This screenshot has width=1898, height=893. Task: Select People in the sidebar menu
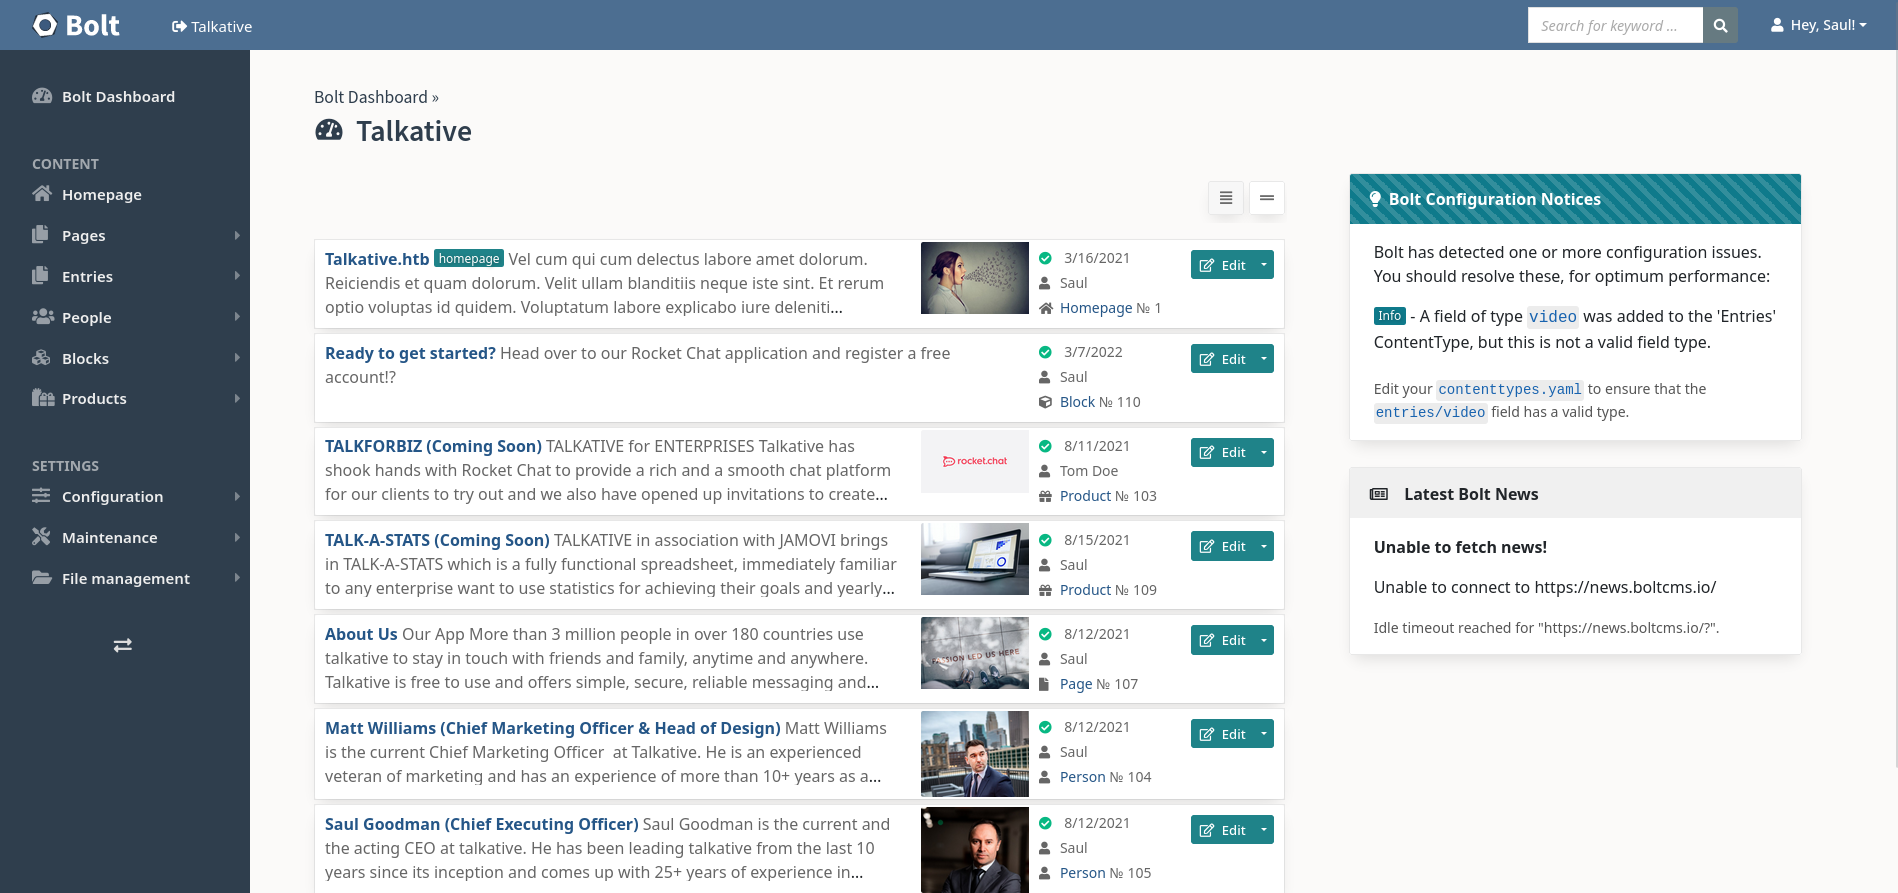point(87,318)
